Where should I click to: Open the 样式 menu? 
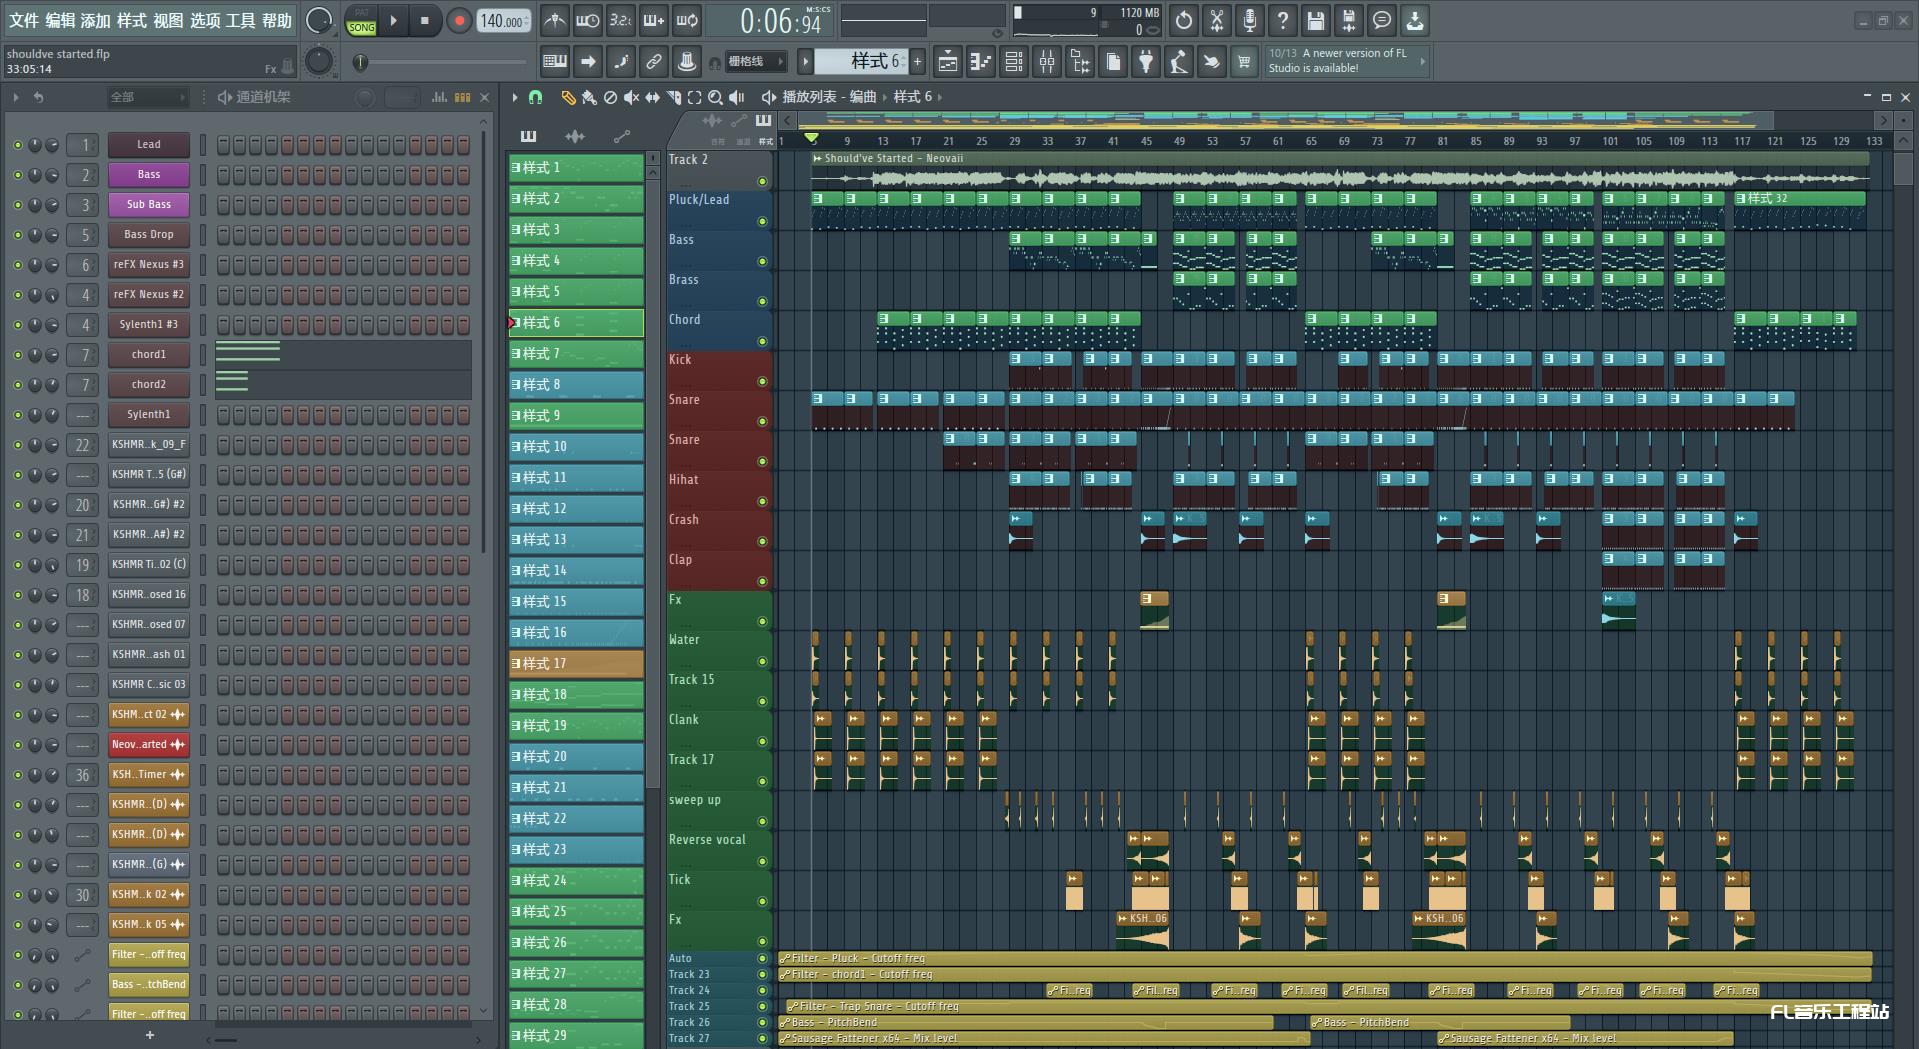coord(132,20)
